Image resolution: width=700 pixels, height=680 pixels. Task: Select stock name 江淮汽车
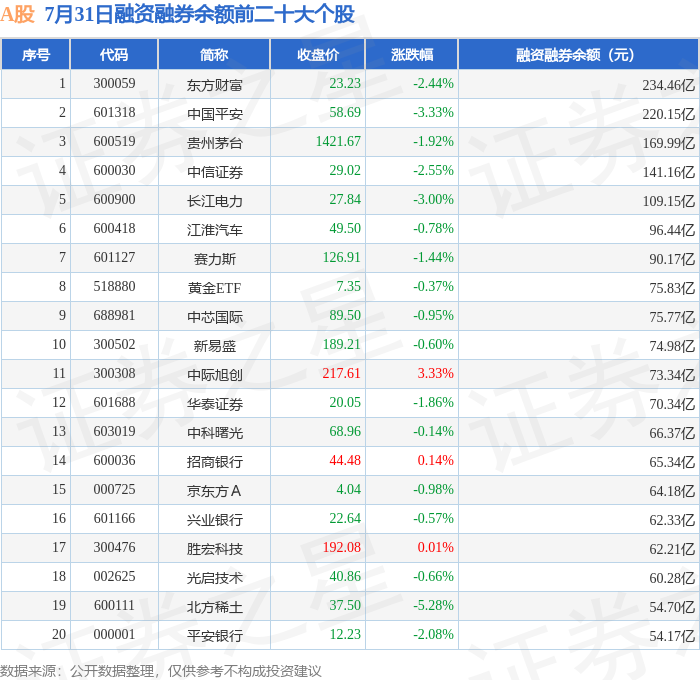tap(215, 230)
